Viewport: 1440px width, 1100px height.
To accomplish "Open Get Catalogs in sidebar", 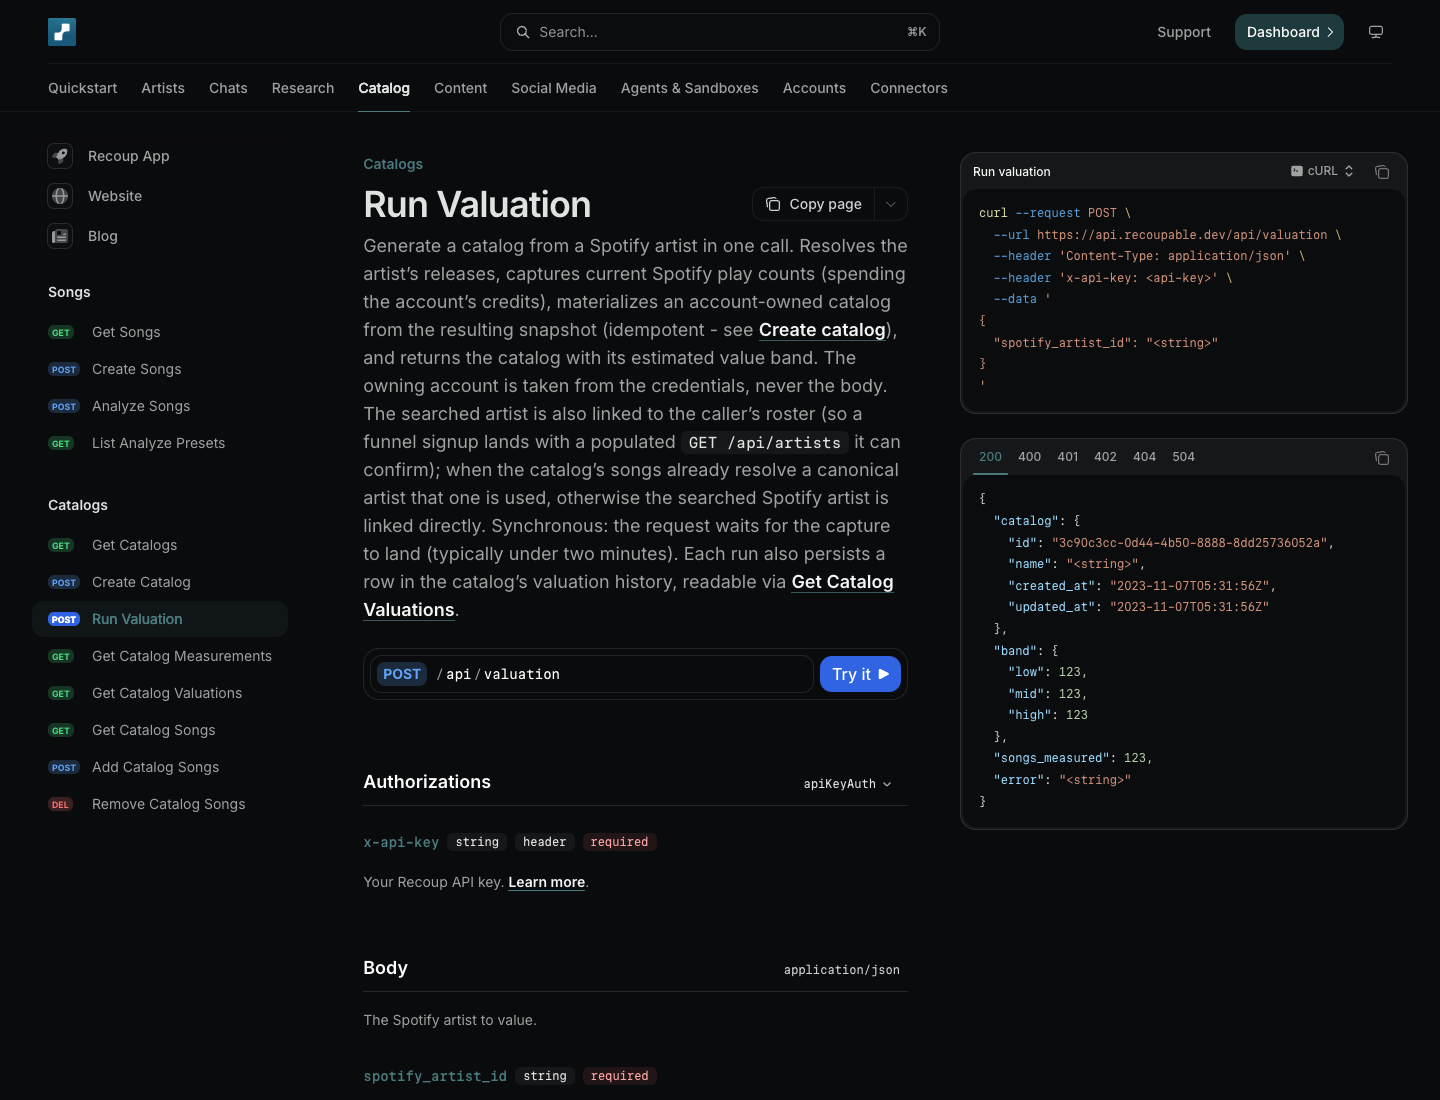I will pos(160,545).
